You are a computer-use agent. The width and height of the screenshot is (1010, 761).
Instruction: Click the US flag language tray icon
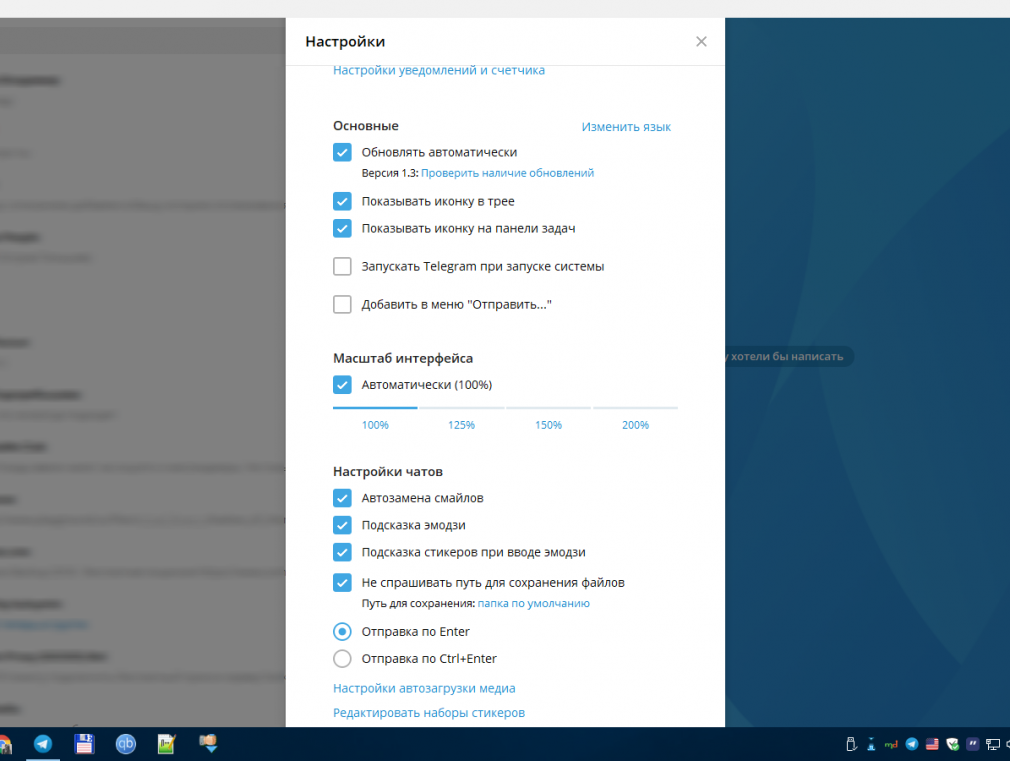(932, 744)
